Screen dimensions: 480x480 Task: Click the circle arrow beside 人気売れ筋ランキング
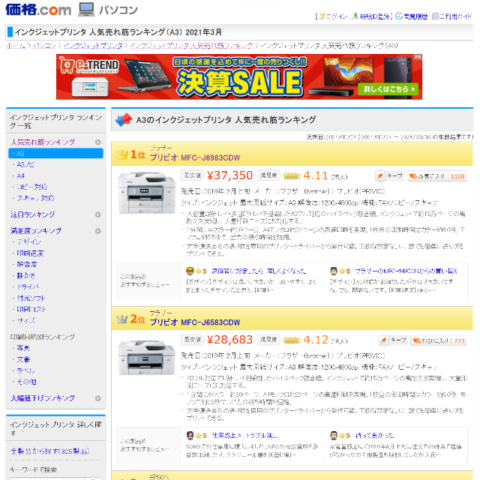98,142
